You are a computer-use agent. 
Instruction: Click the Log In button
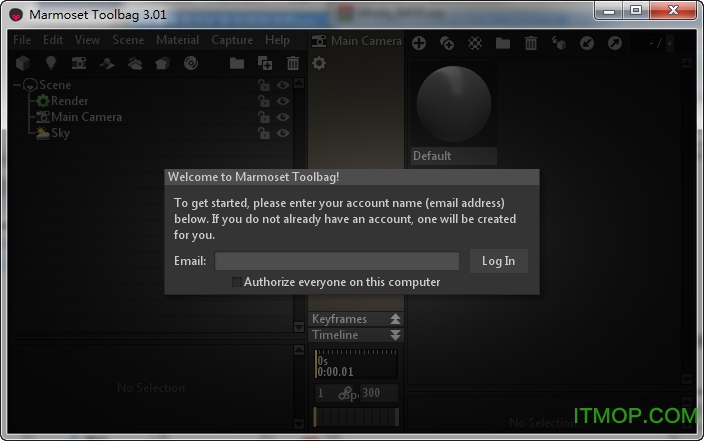tap(498, 261)
